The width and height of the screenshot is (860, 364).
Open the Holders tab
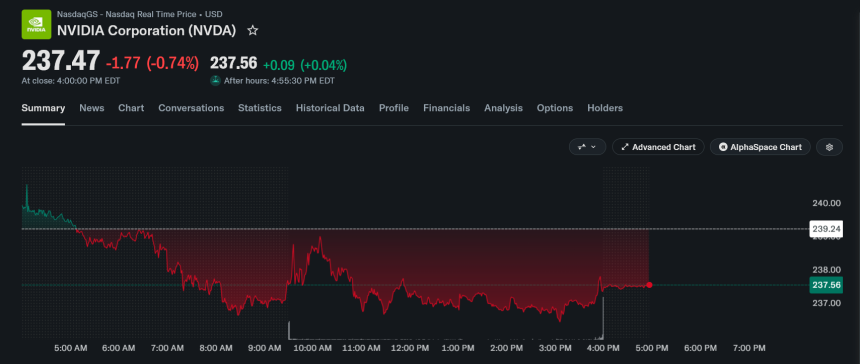(x=605, y=108)
